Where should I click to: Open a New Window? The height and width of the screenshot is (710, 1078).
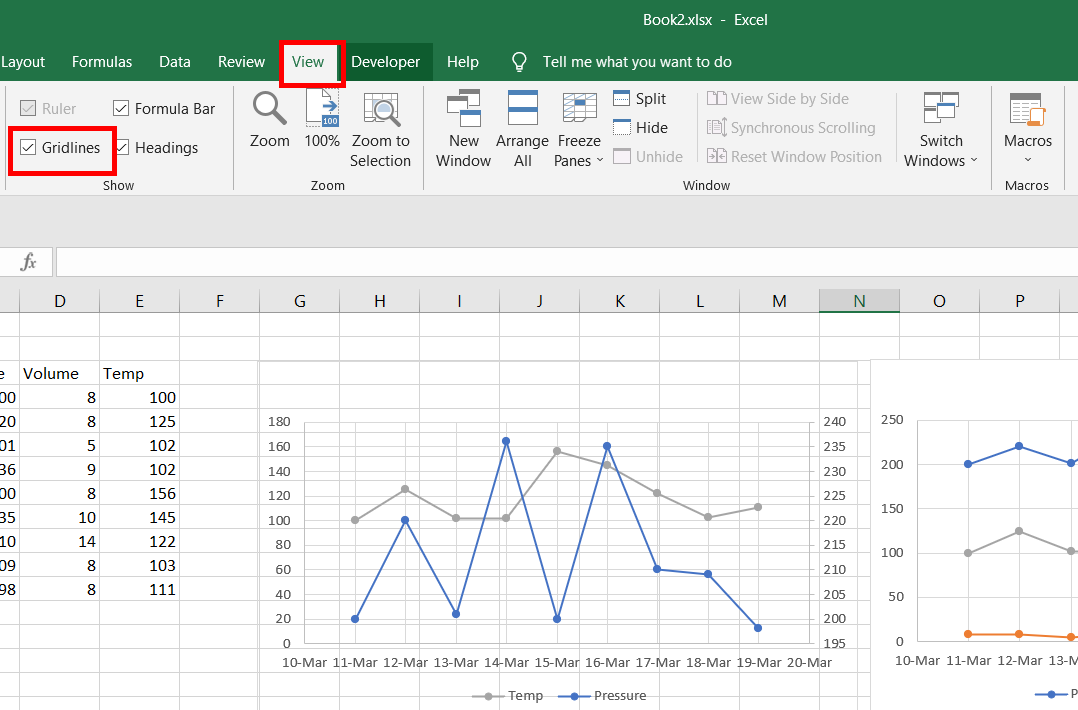[x=463, y=108]
